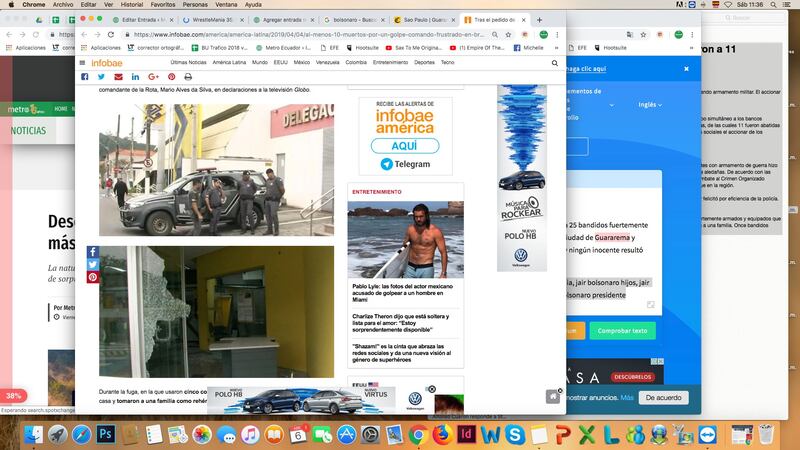The width and height of the screenshot is (800, 450).
Task: Open Ventana menu in menu bar
Action: tap(226, 5)
